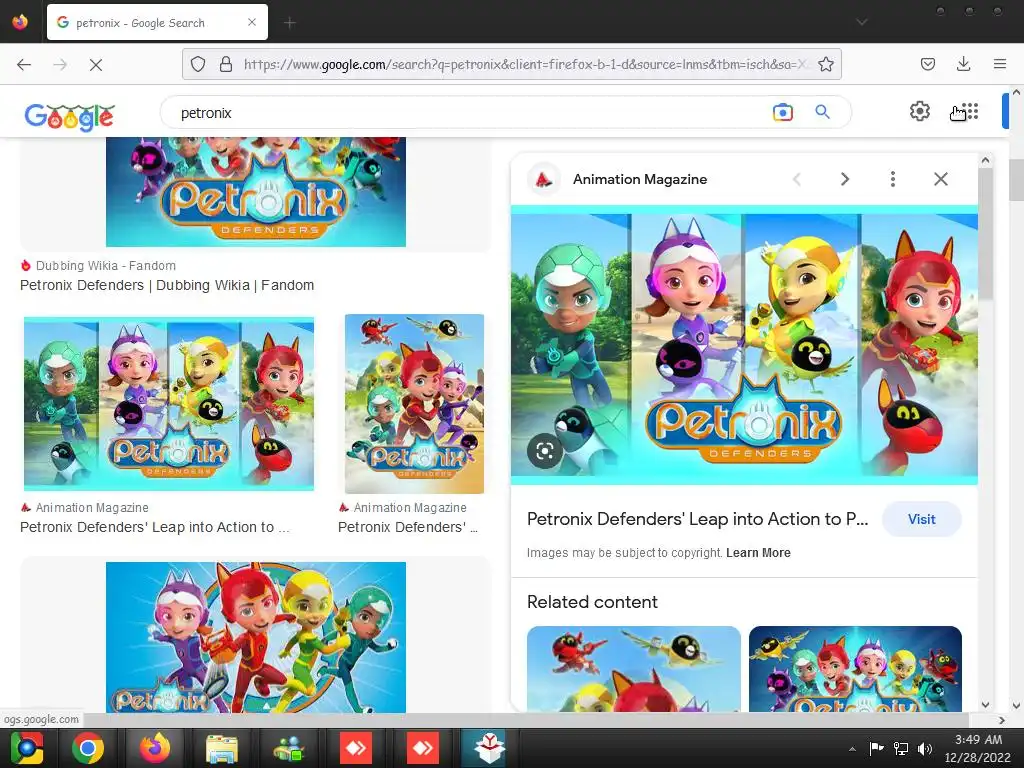Select the running heroes Petronix thumbnail
The image size is (1024, 768).
(x=255, y=637)
